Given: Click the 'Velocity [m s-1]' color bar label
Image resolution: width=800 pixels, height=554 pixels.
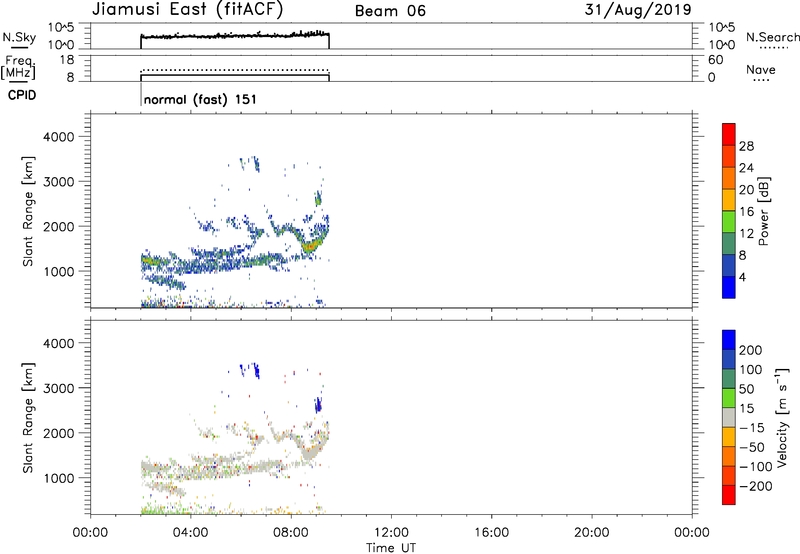Looking at the screenshot, I should click(x=782, y=417).
